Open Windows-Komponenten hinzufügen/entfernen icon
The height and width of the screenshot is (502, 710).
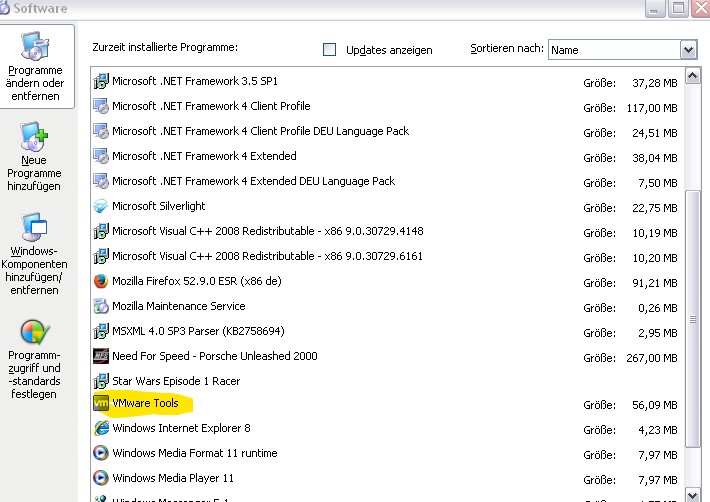pyautogui.click(x=34, y=227)
